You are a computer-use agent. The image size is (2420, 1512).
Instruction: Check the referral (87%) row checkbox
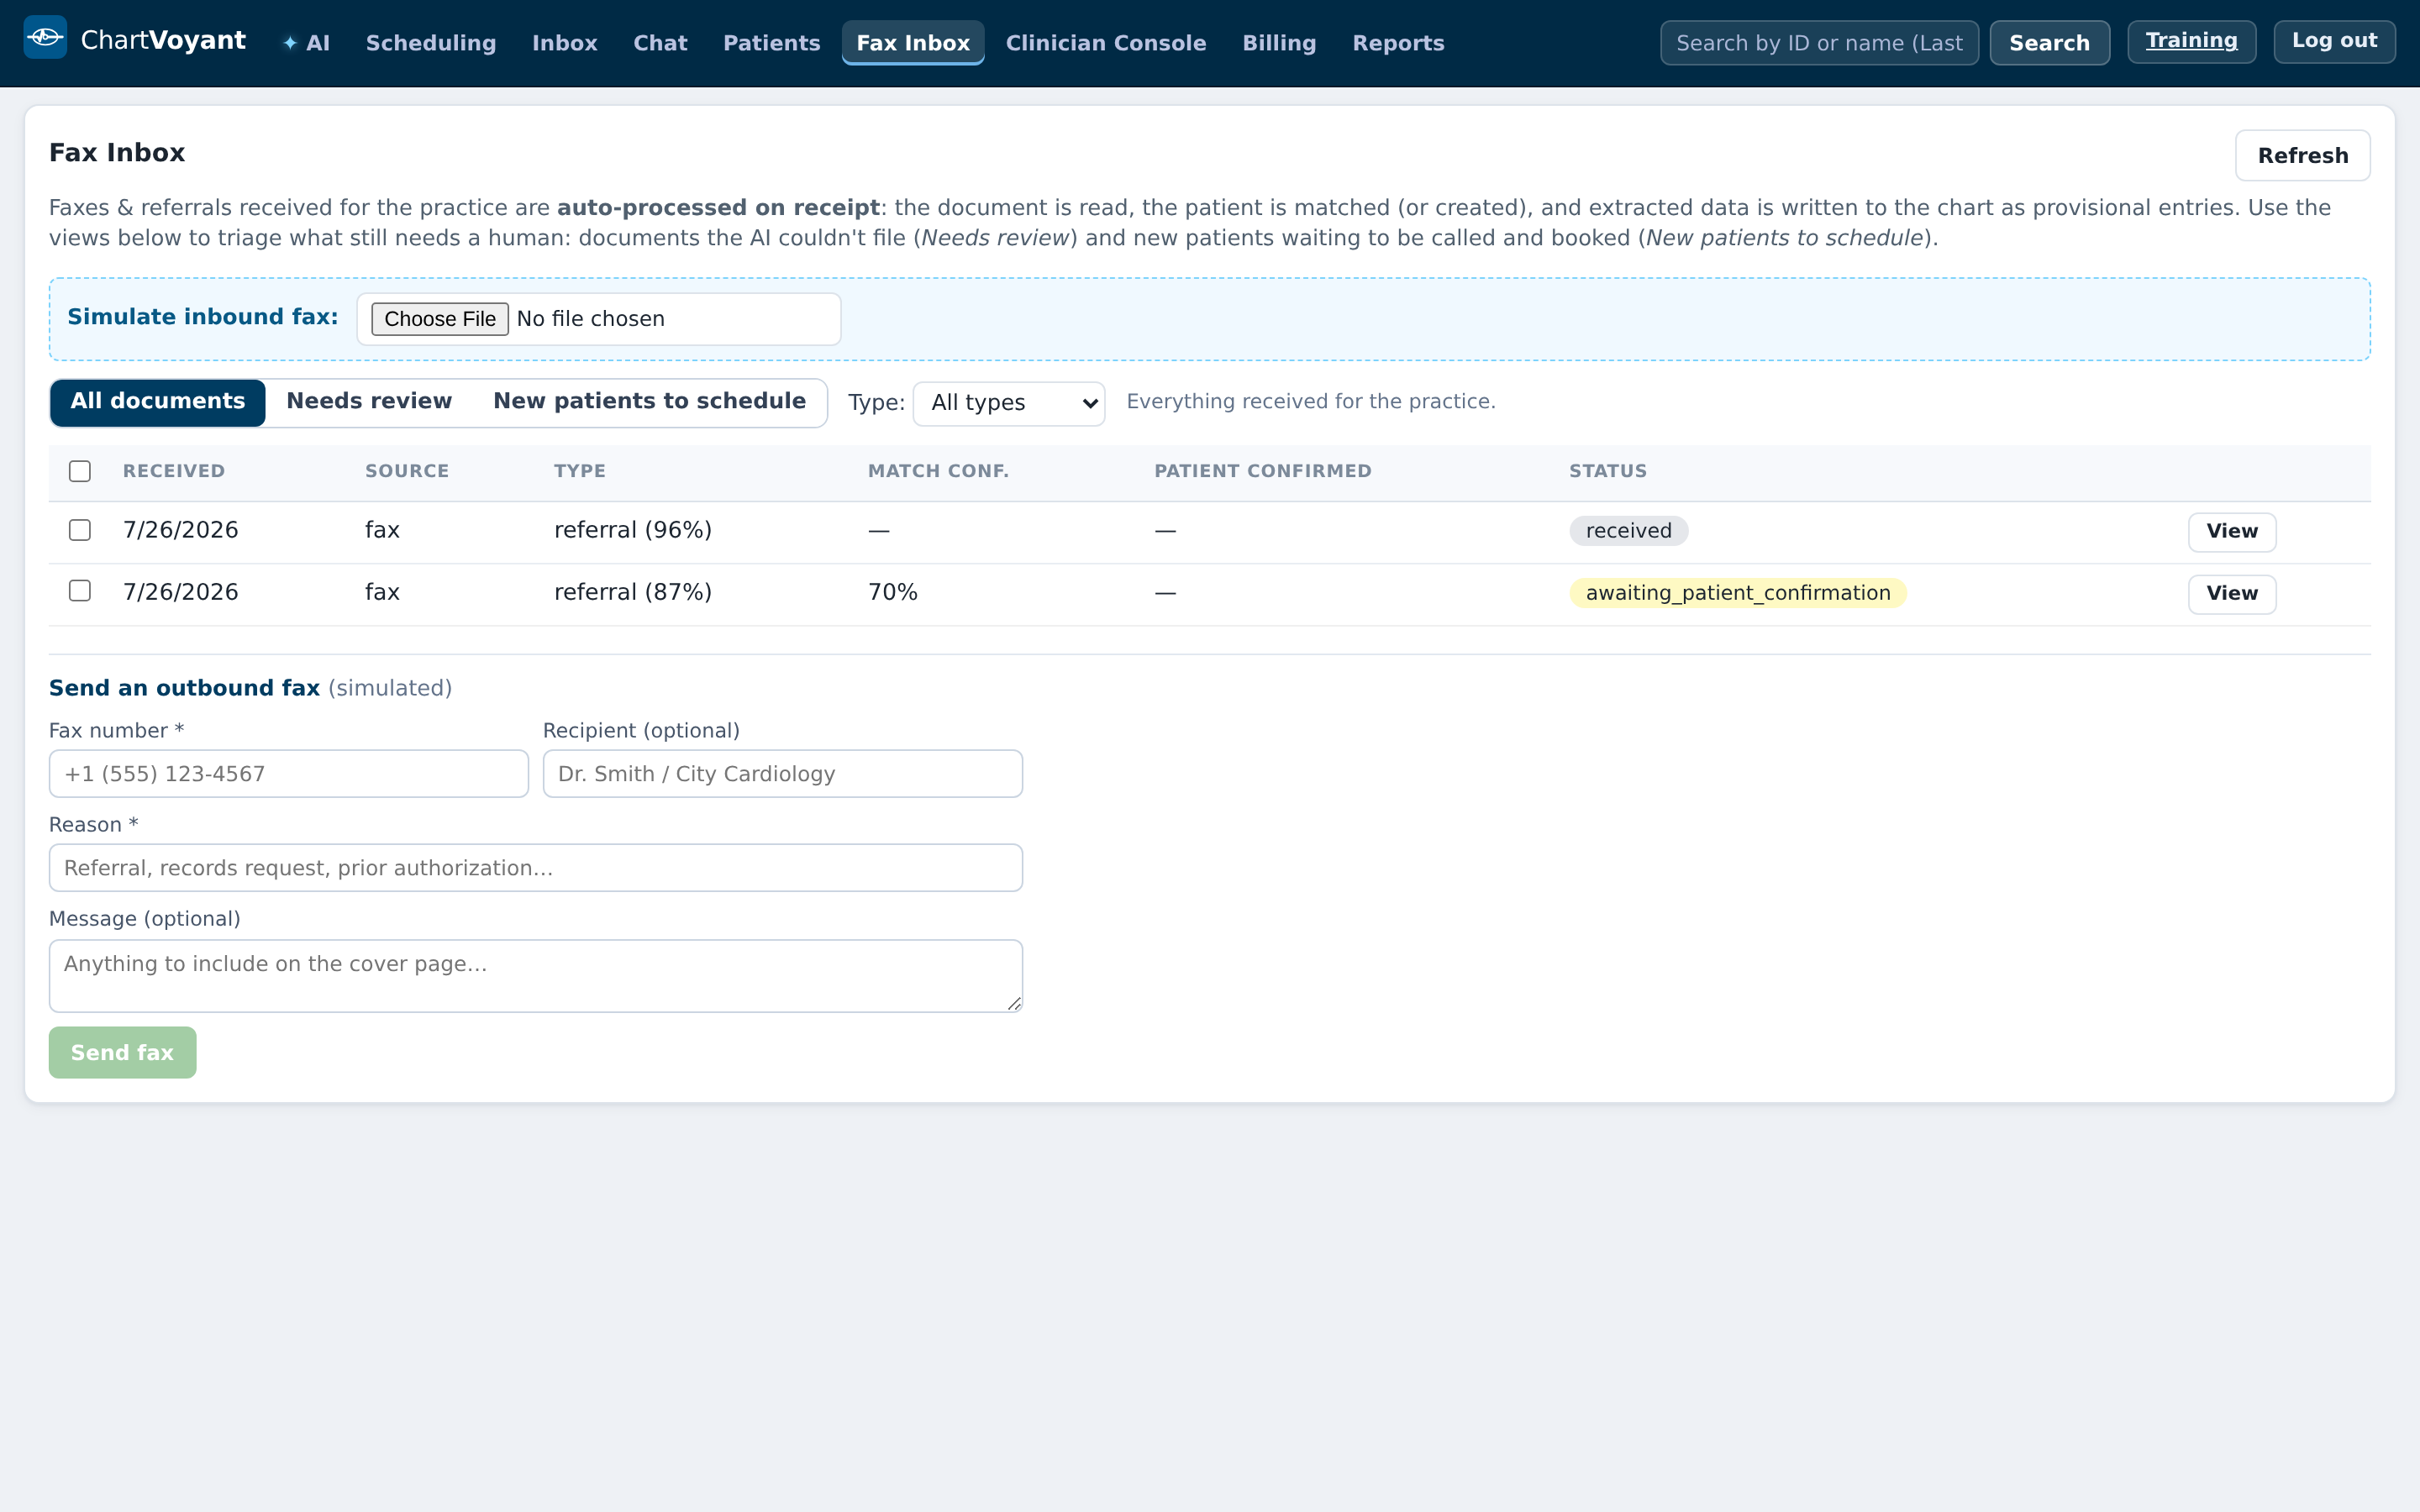[x=80, y=591]
